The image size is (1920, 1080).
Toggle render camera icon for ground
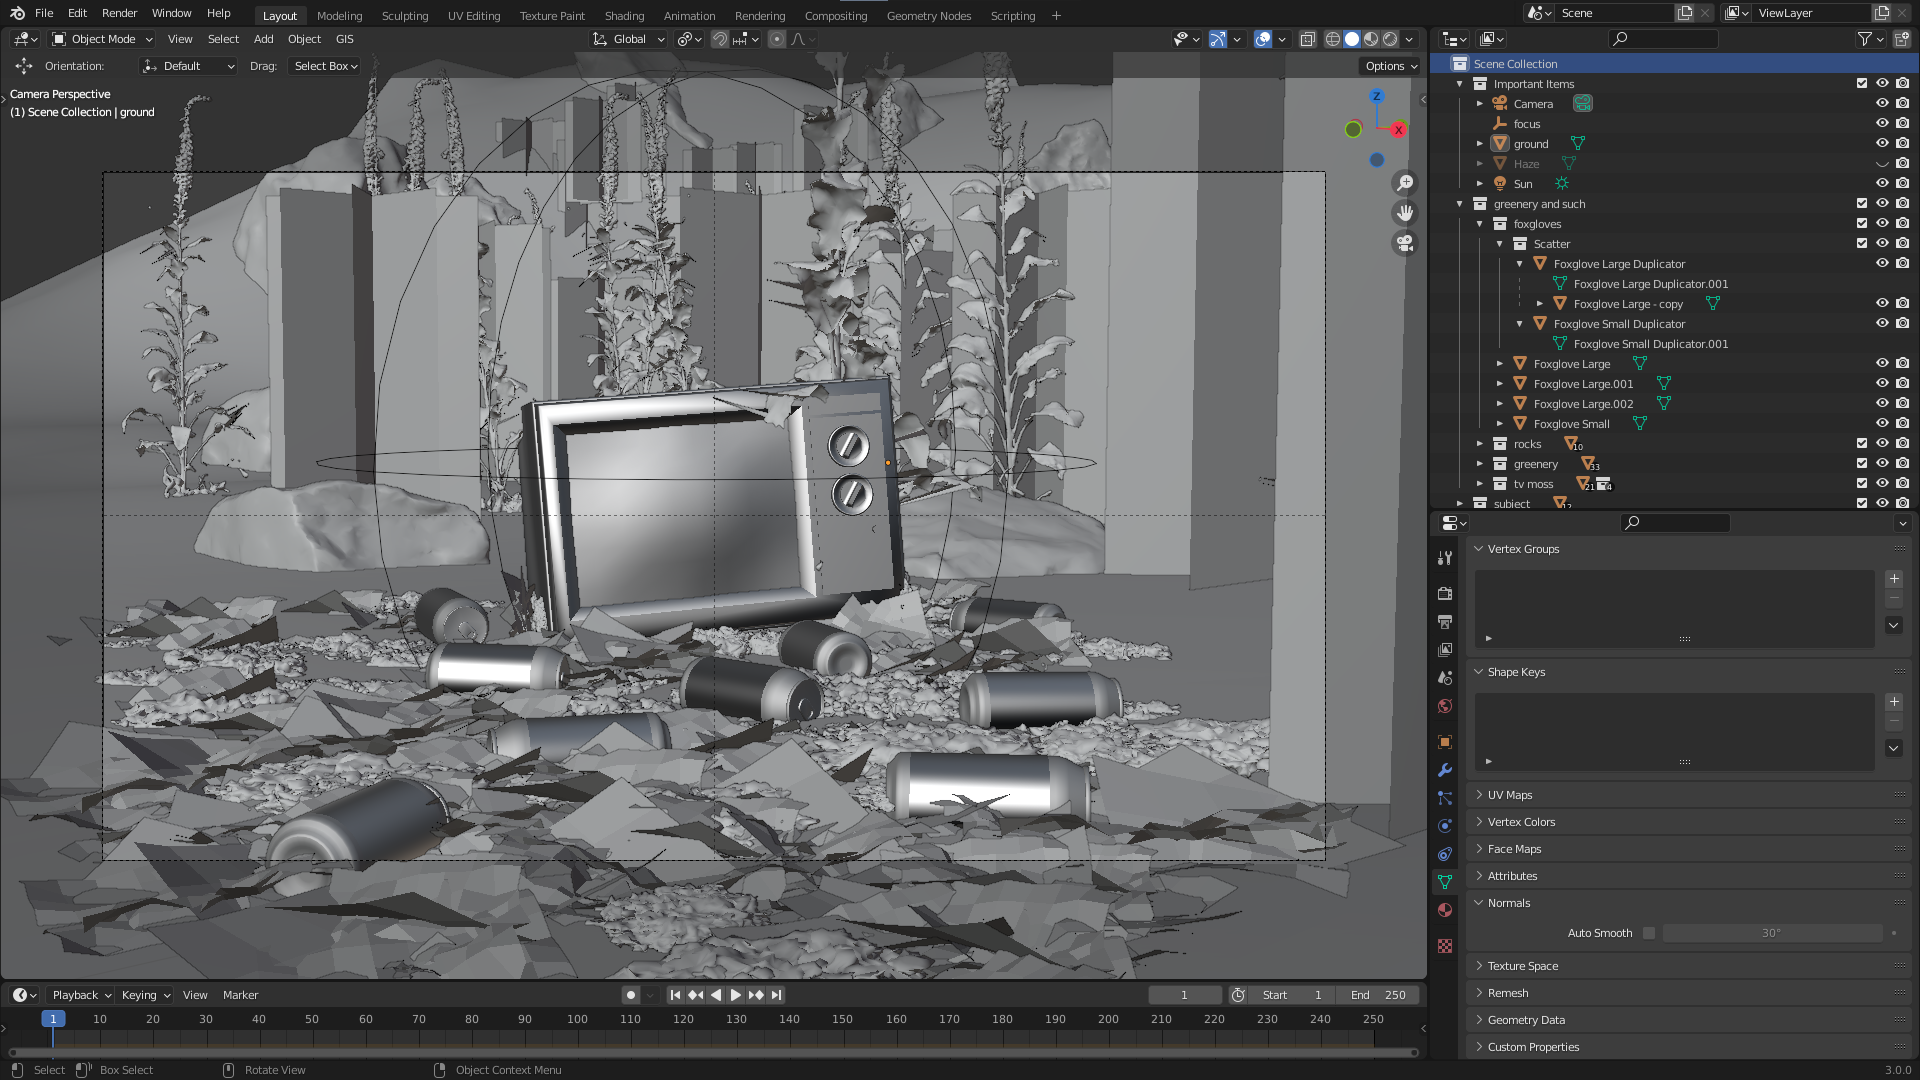click(1902, 144)
